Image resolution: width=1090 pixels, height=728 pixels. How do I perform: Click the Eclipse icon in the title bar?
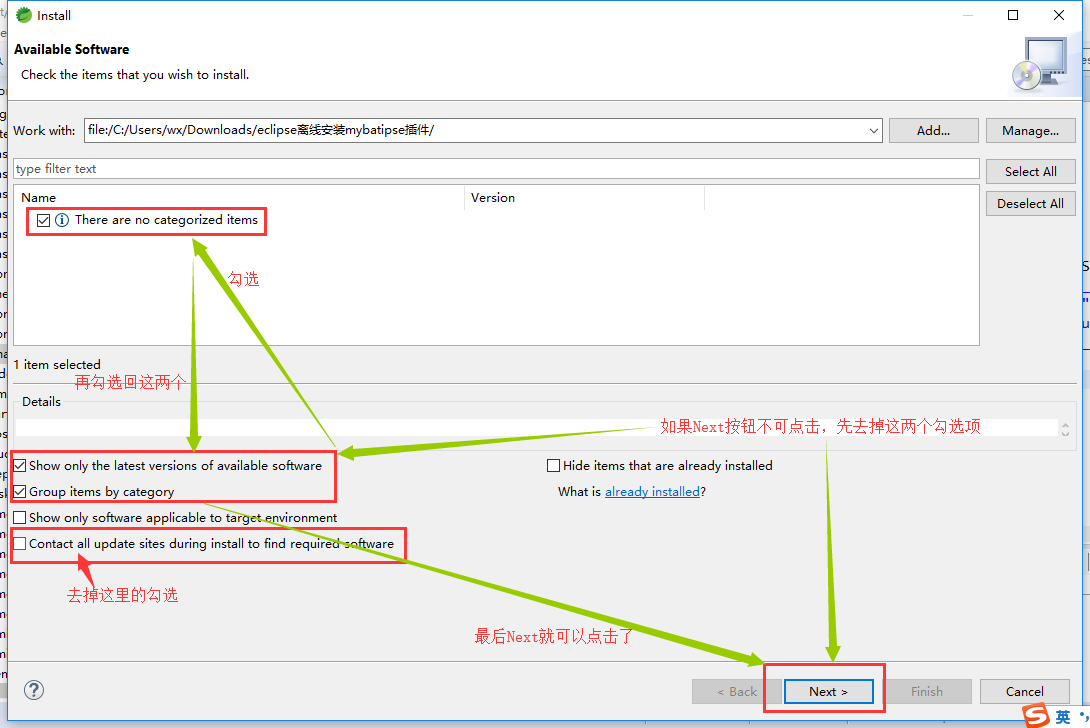(22, 15)
